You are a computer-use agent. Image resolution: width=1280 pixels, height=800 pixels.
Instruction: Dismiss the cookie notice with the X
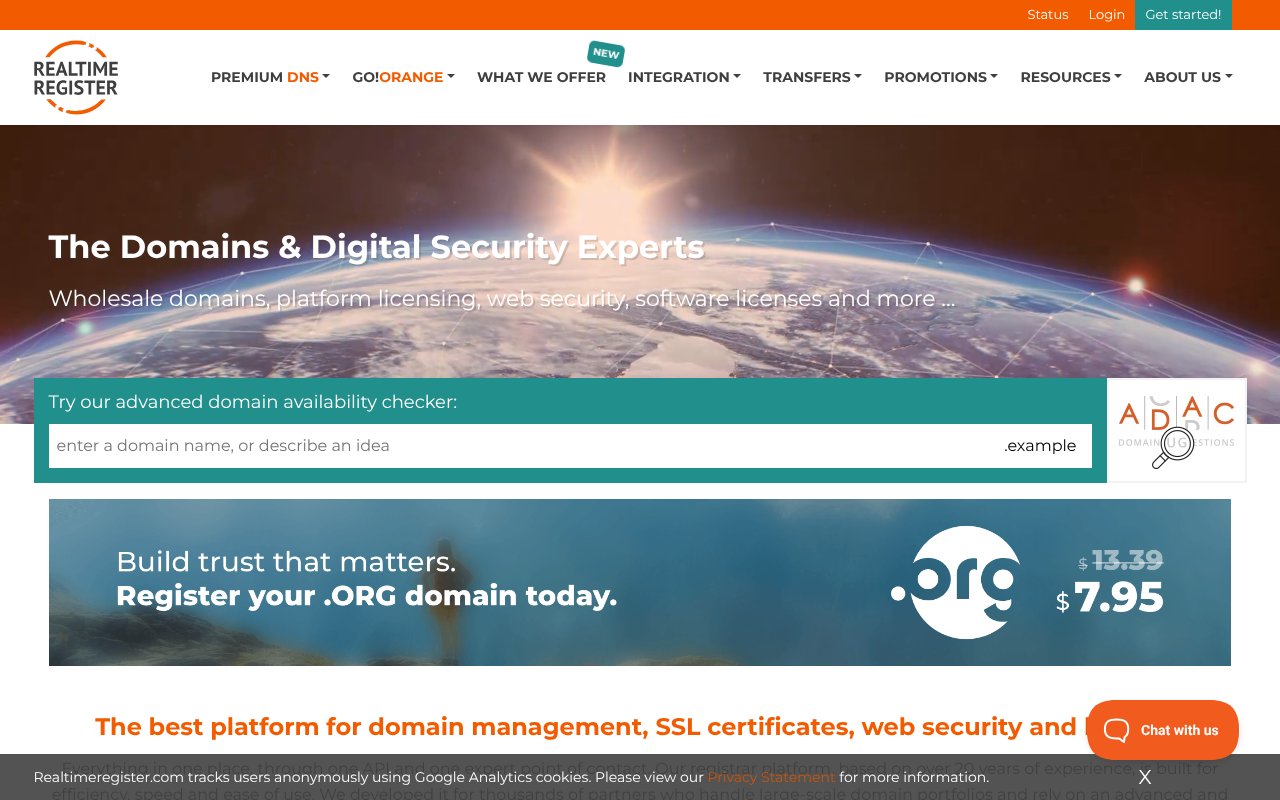tap(1144, 777)
